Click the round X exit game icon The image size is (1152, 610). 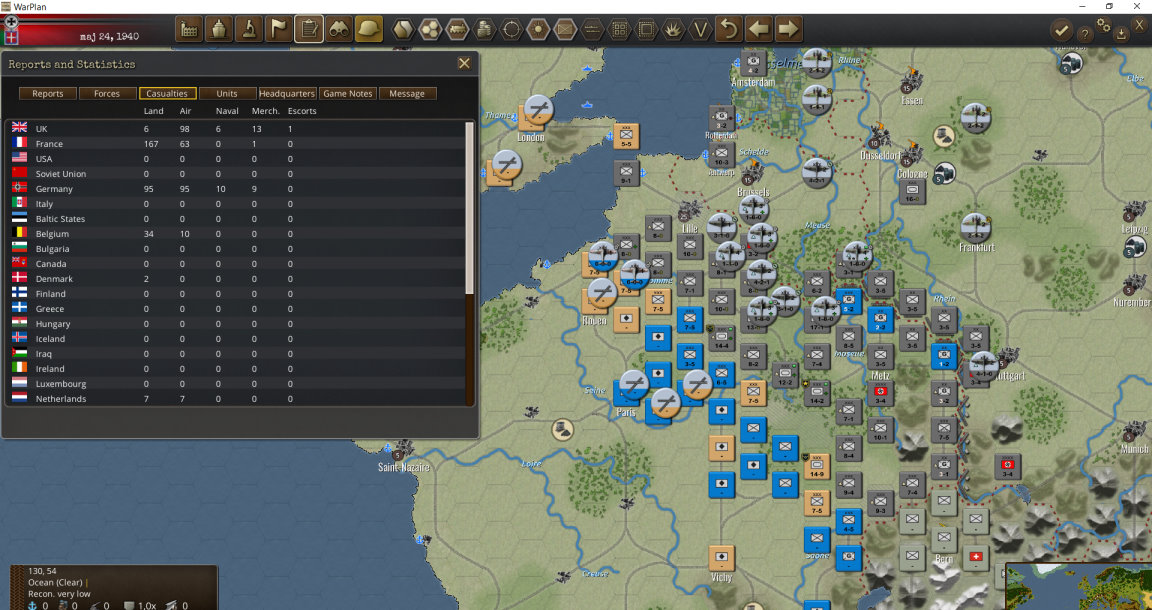(x=1139, y=25)
